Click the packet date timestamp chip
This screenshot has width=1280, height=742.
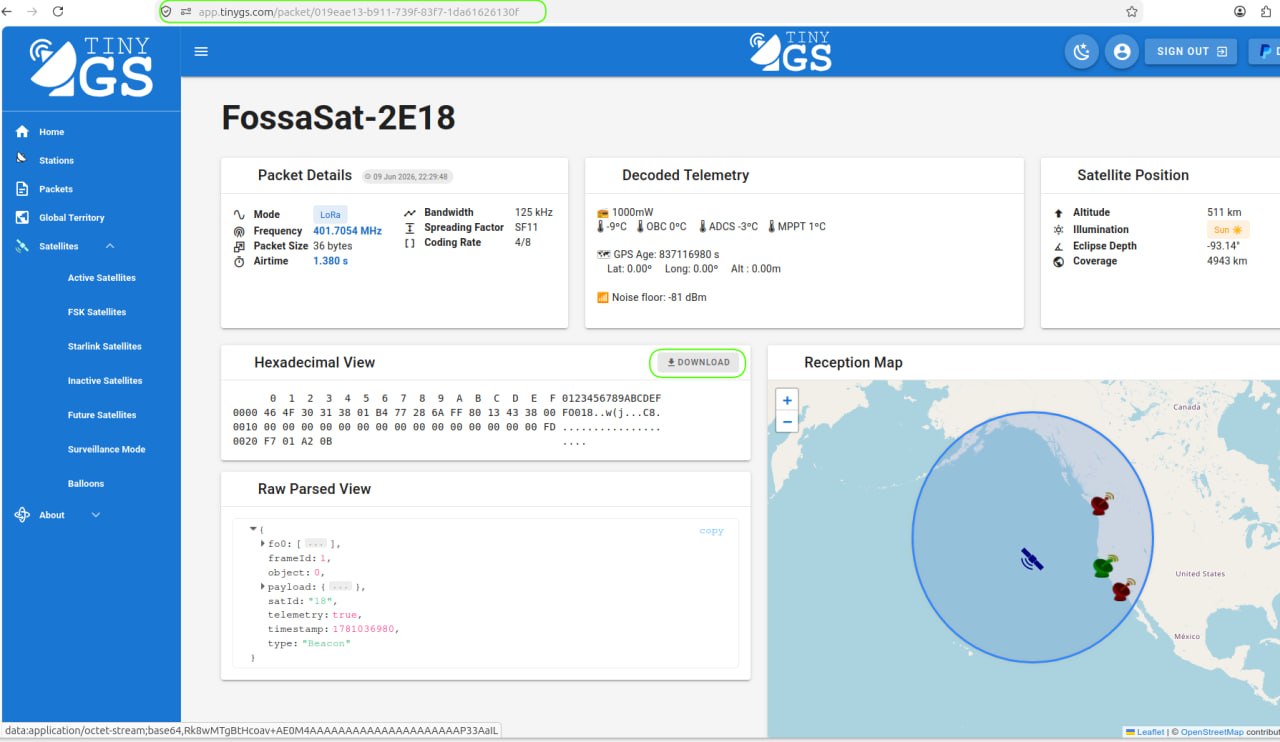pos(407,176)
